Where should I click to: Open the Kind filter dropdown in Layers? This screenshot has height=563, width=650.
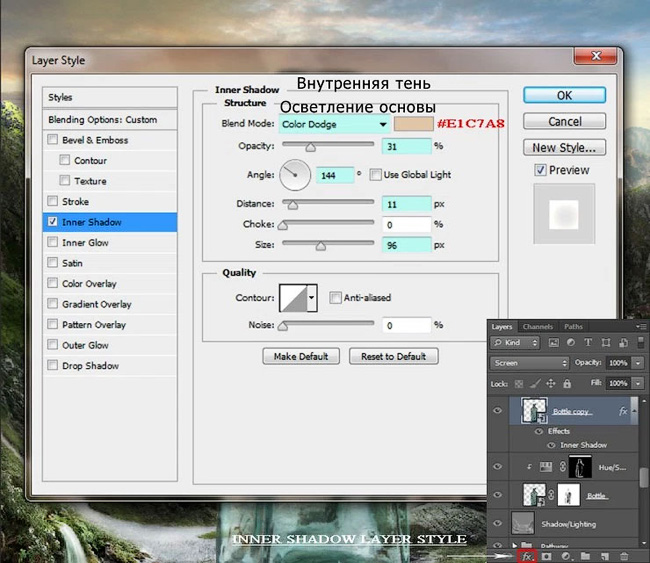click(x=515, y=342)
